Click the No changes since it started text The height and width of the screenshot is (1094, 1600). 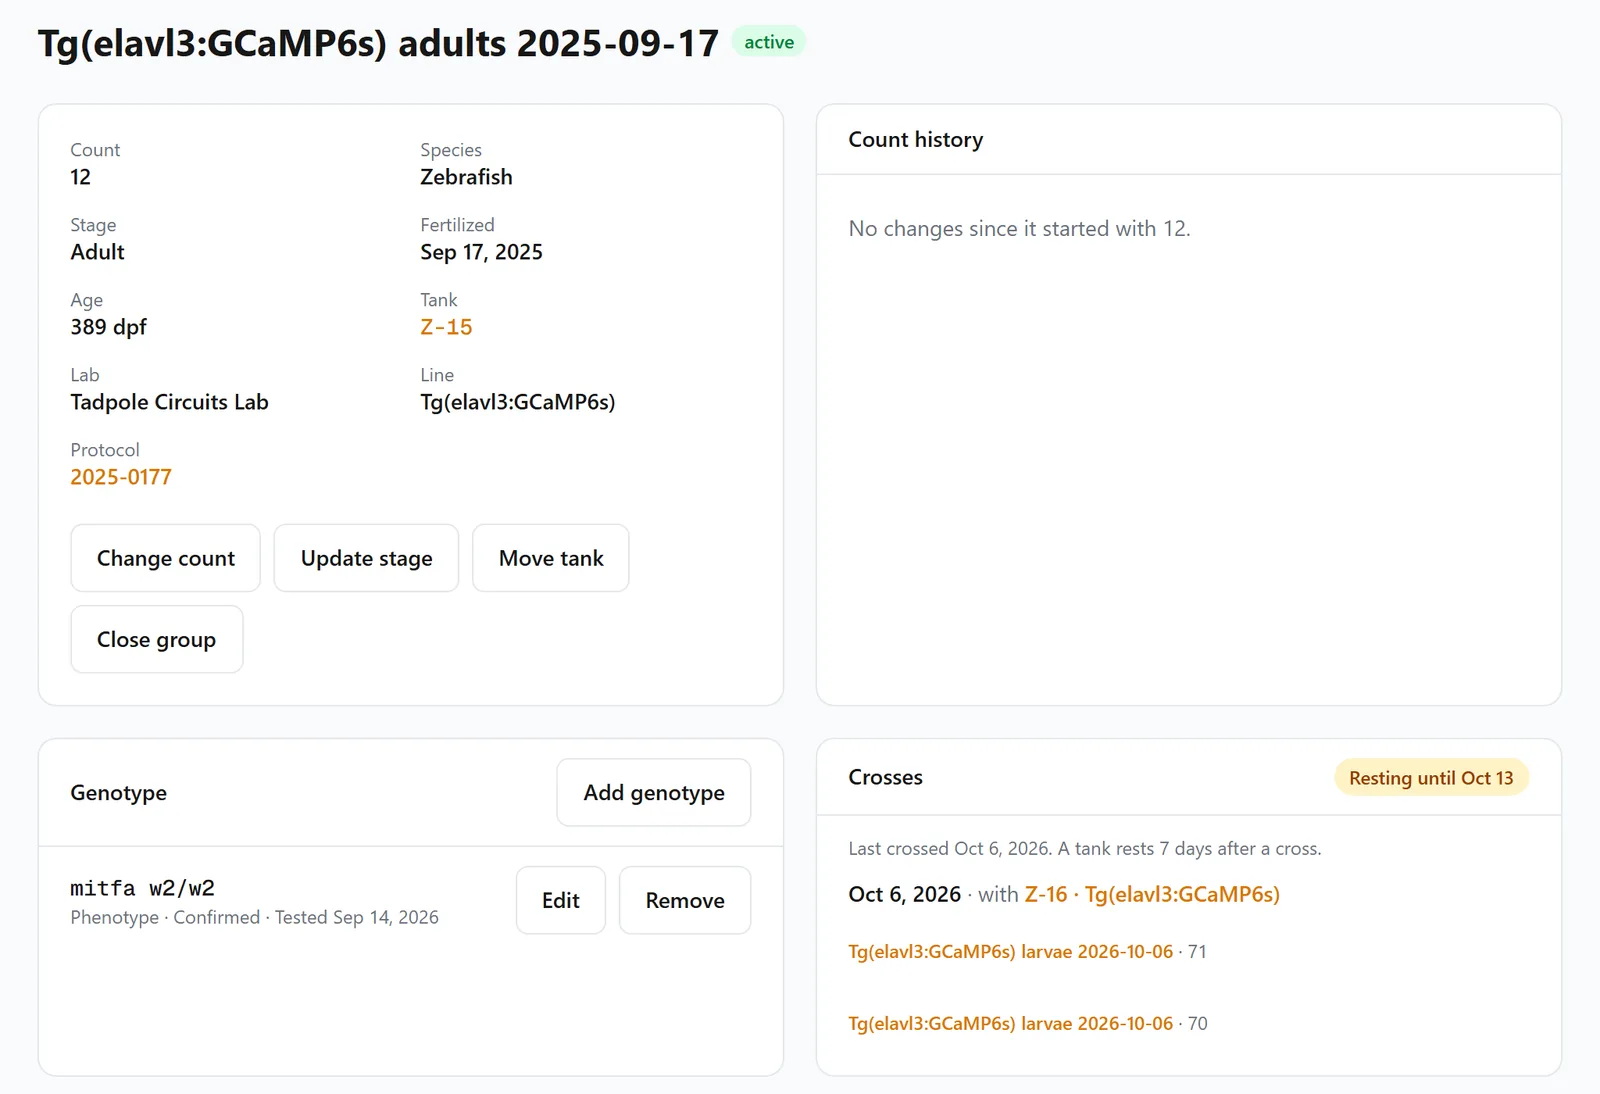click(x=1019, y=229)
